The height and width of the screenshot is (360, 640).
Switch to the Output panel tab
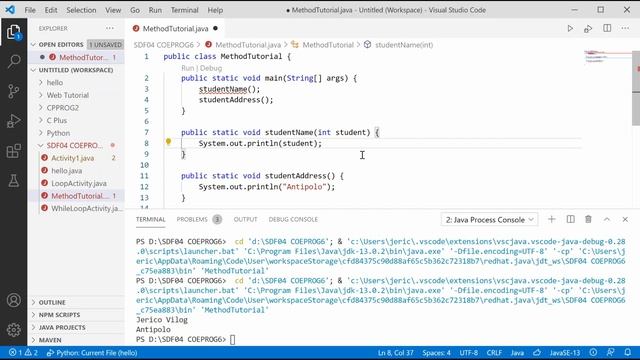[245, 219]
